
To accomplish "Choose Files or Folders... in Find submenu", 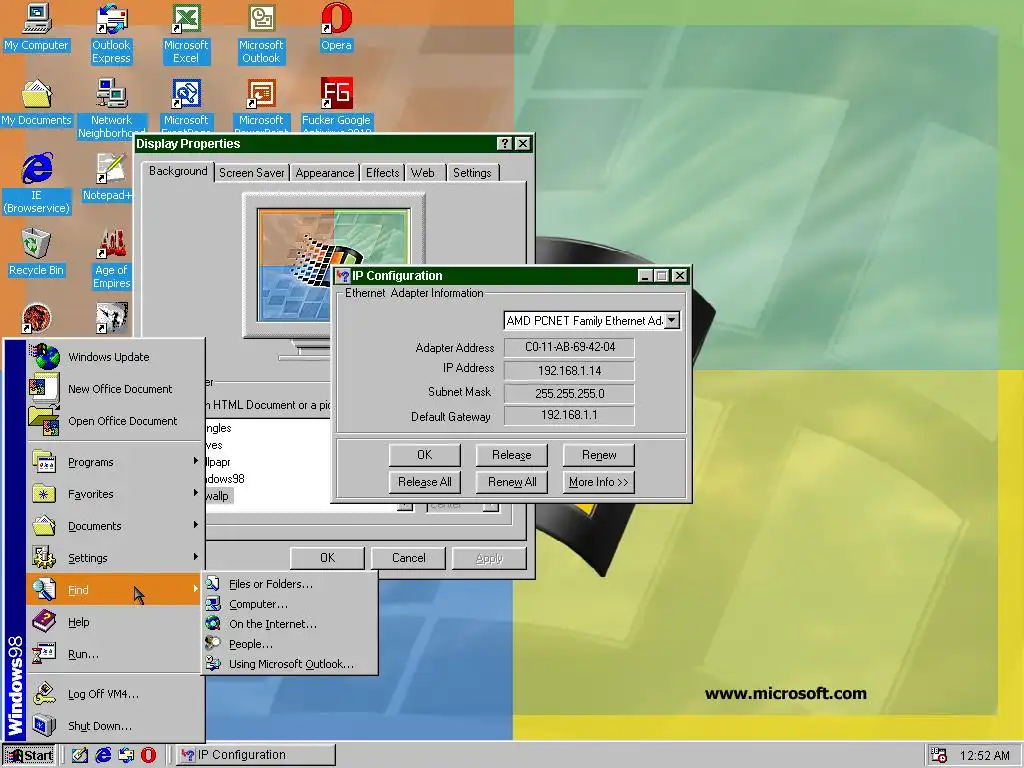I will pos(290,584).
